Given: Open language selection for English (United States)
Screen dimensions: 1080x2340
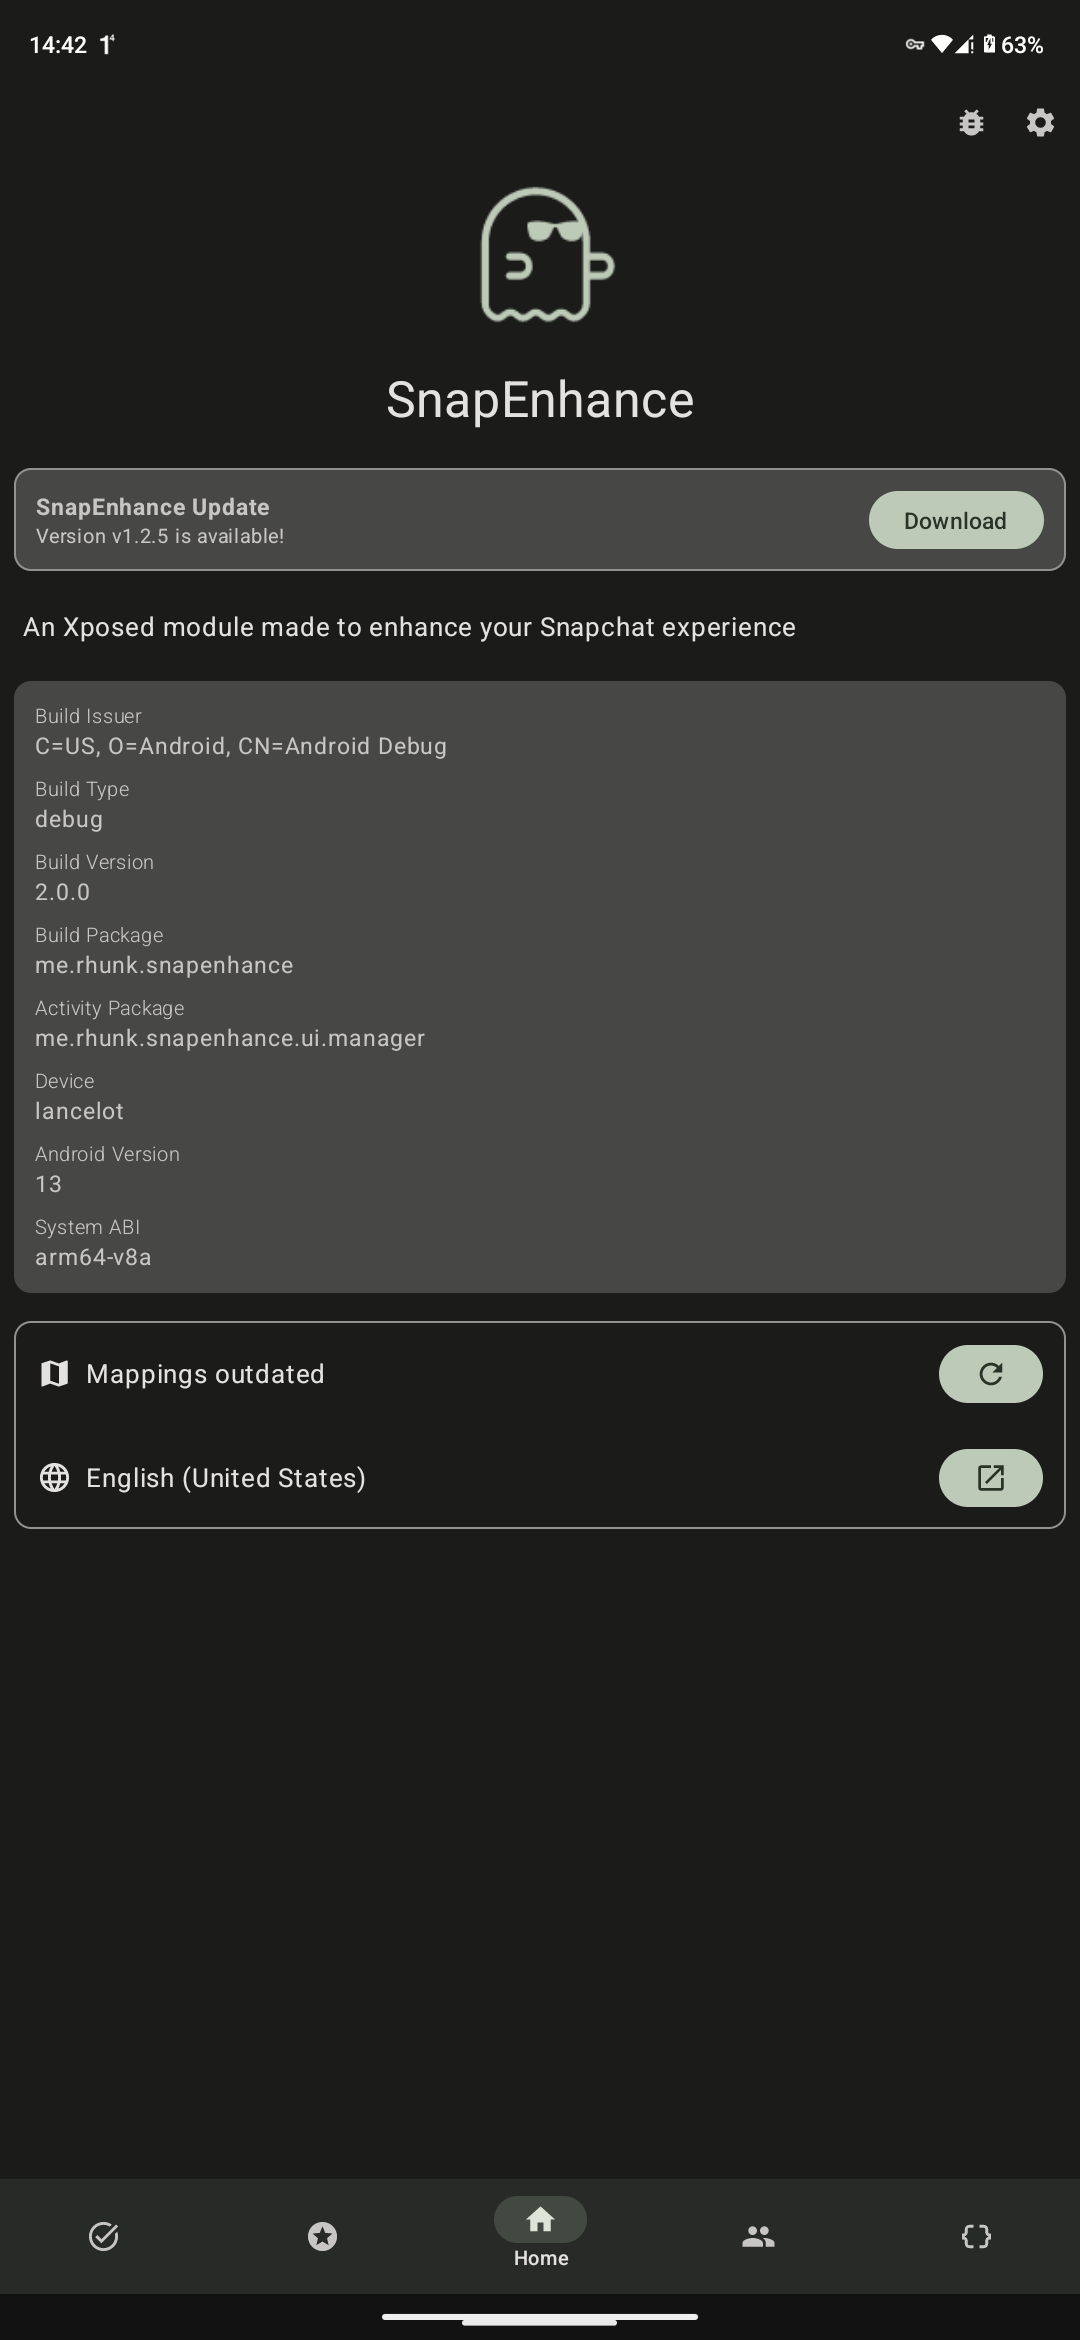Looking at the screenshot, I should (x=990, y=1478).
